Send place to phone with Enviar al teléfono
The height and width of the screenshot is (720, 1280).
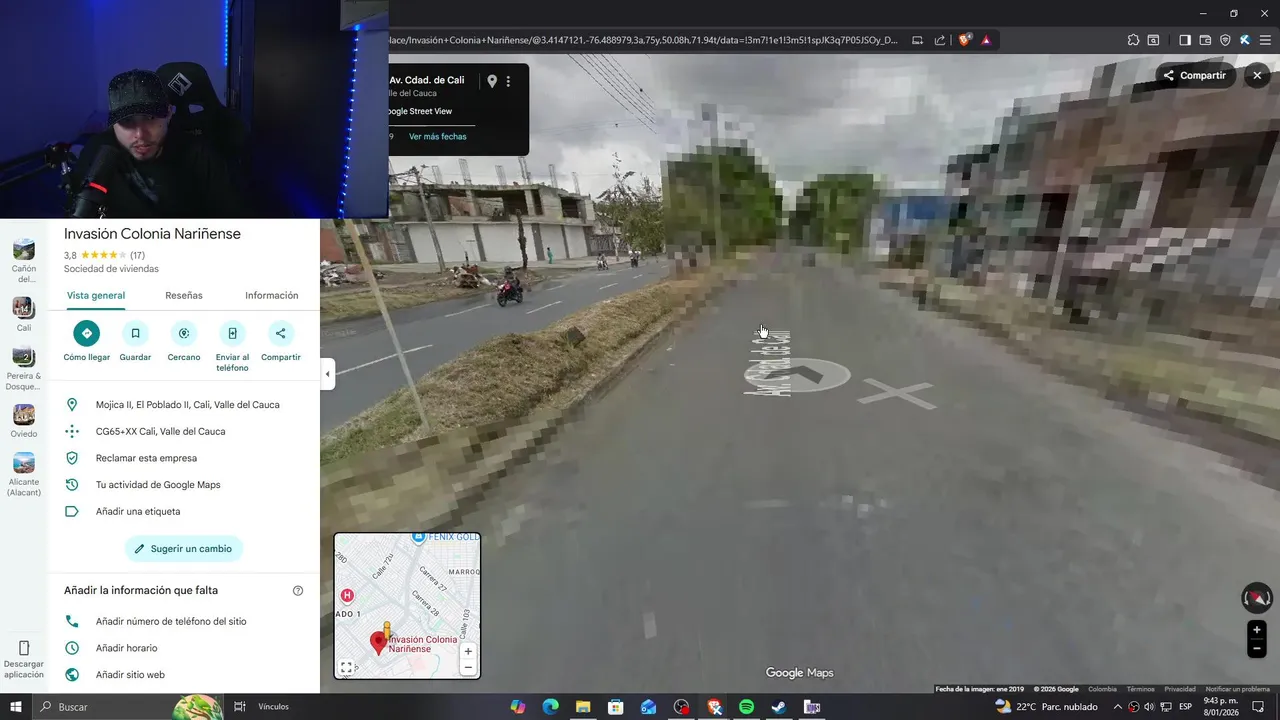click(x=232, y=333)
